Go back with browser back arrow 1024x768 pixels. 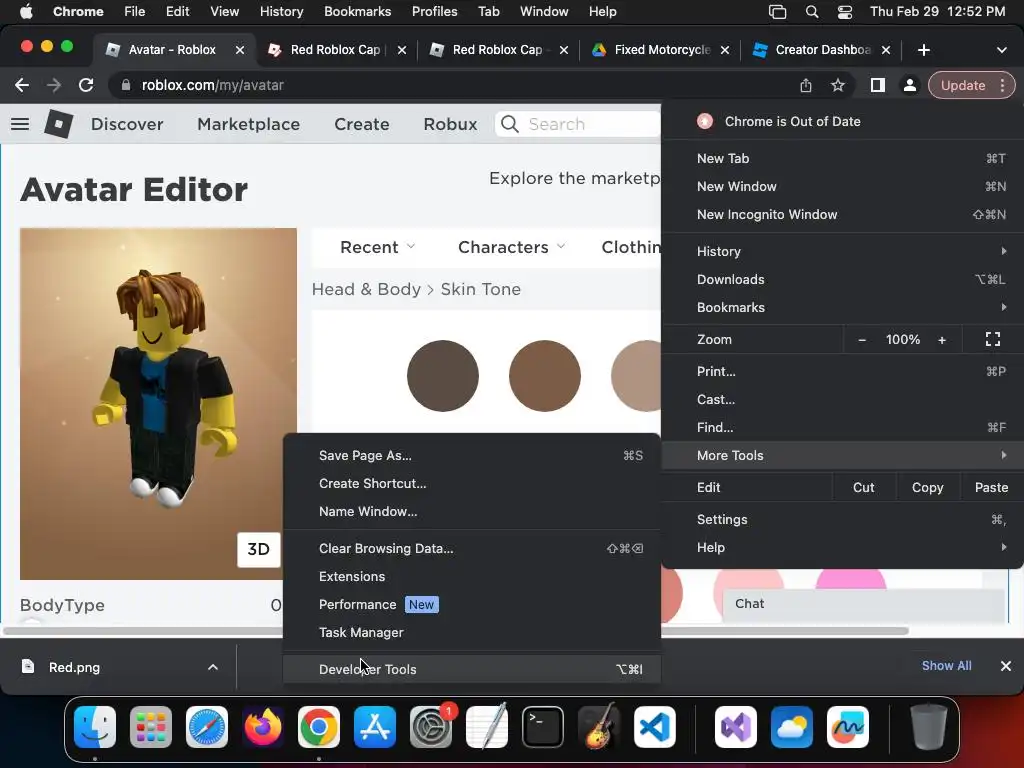point(22,85)
